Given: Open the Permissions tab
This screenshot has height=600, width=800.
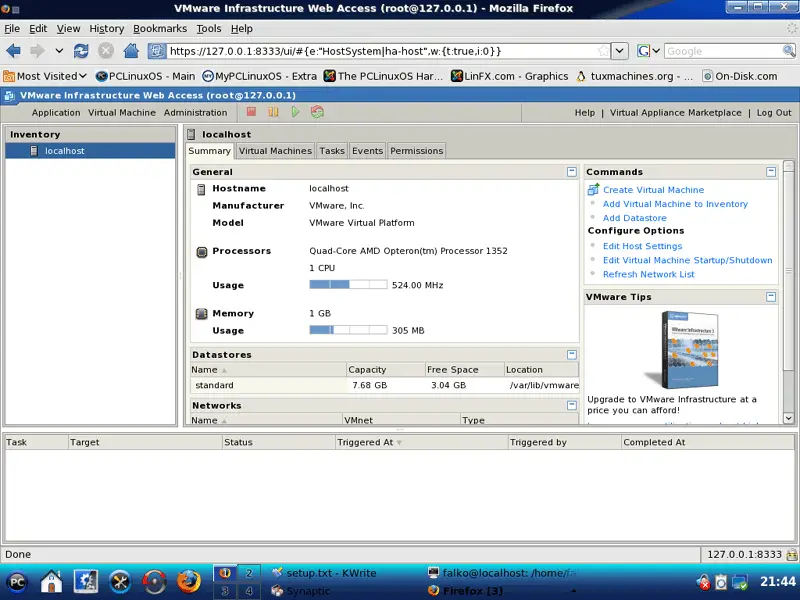Looking at the screenshot, I should pyautogui.click(x=416, y=151).
